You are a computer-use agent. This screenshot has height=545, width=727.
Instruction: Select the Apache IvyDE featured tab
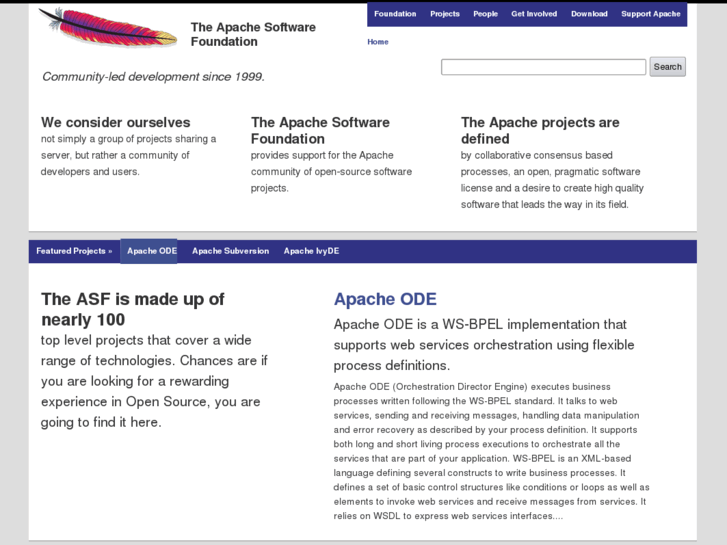312,251
